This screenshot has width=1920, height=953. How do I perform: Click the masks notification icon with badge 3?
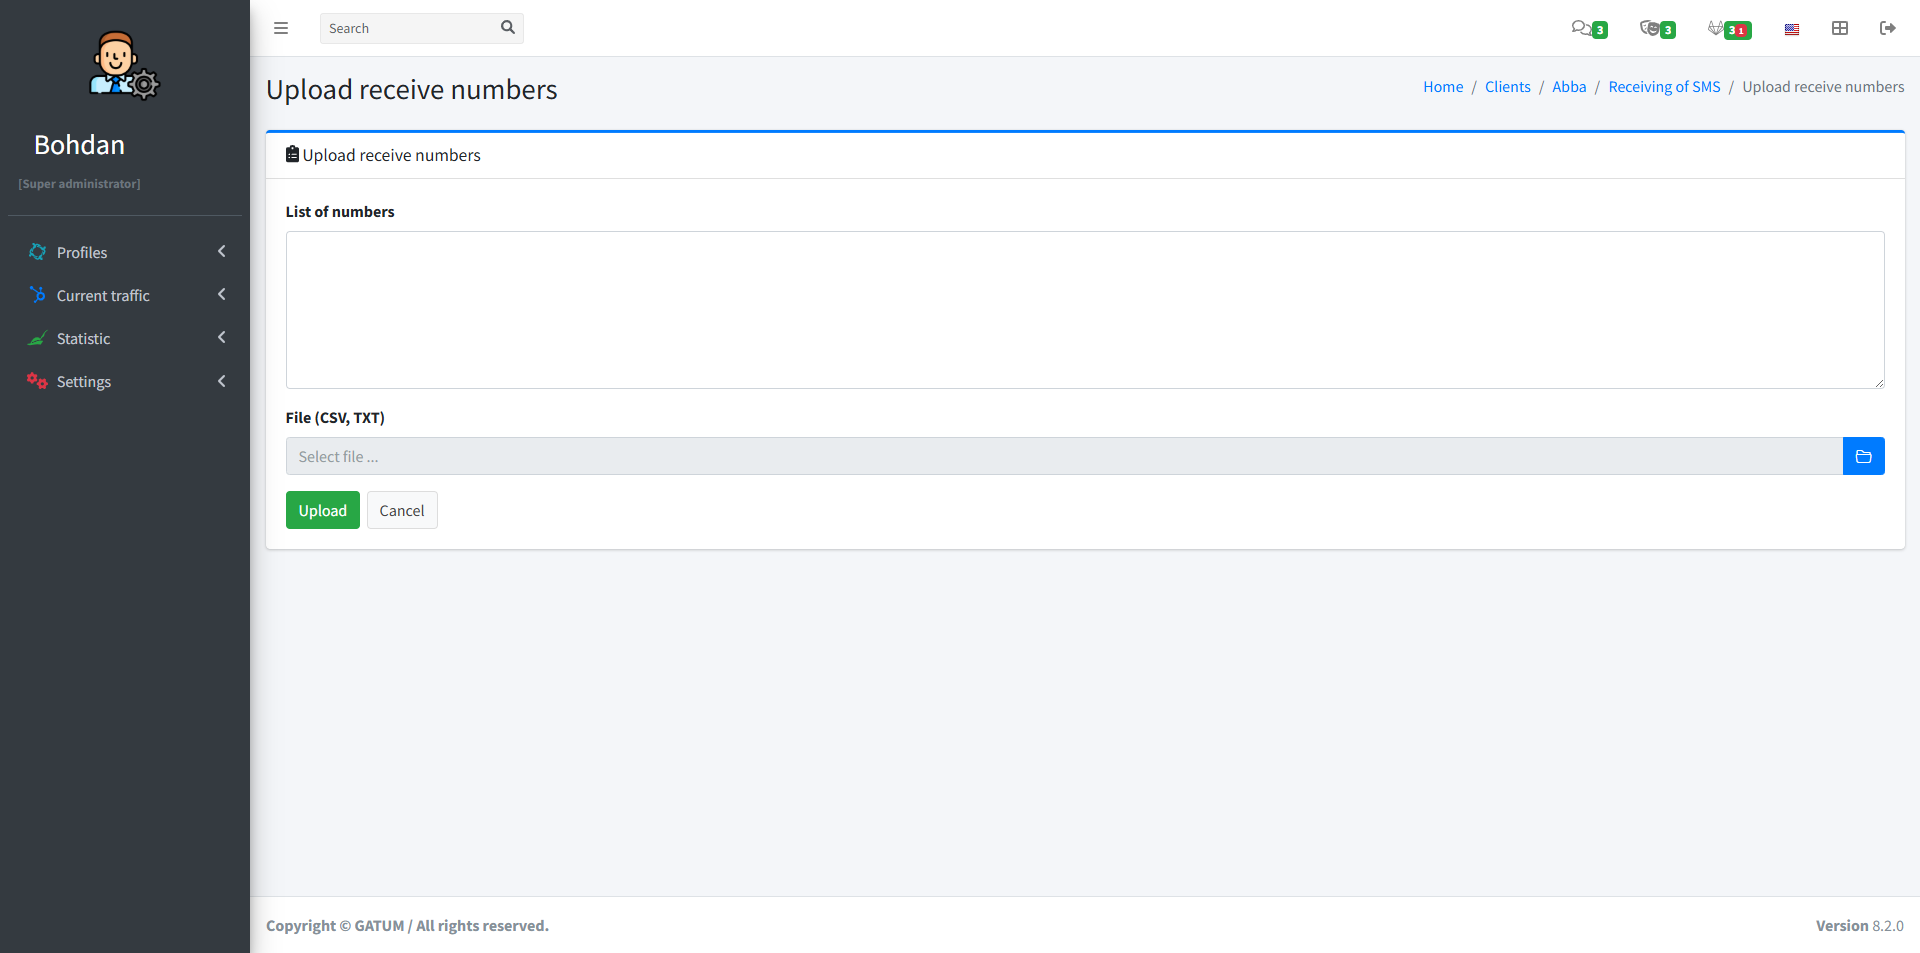(1652, 28)
